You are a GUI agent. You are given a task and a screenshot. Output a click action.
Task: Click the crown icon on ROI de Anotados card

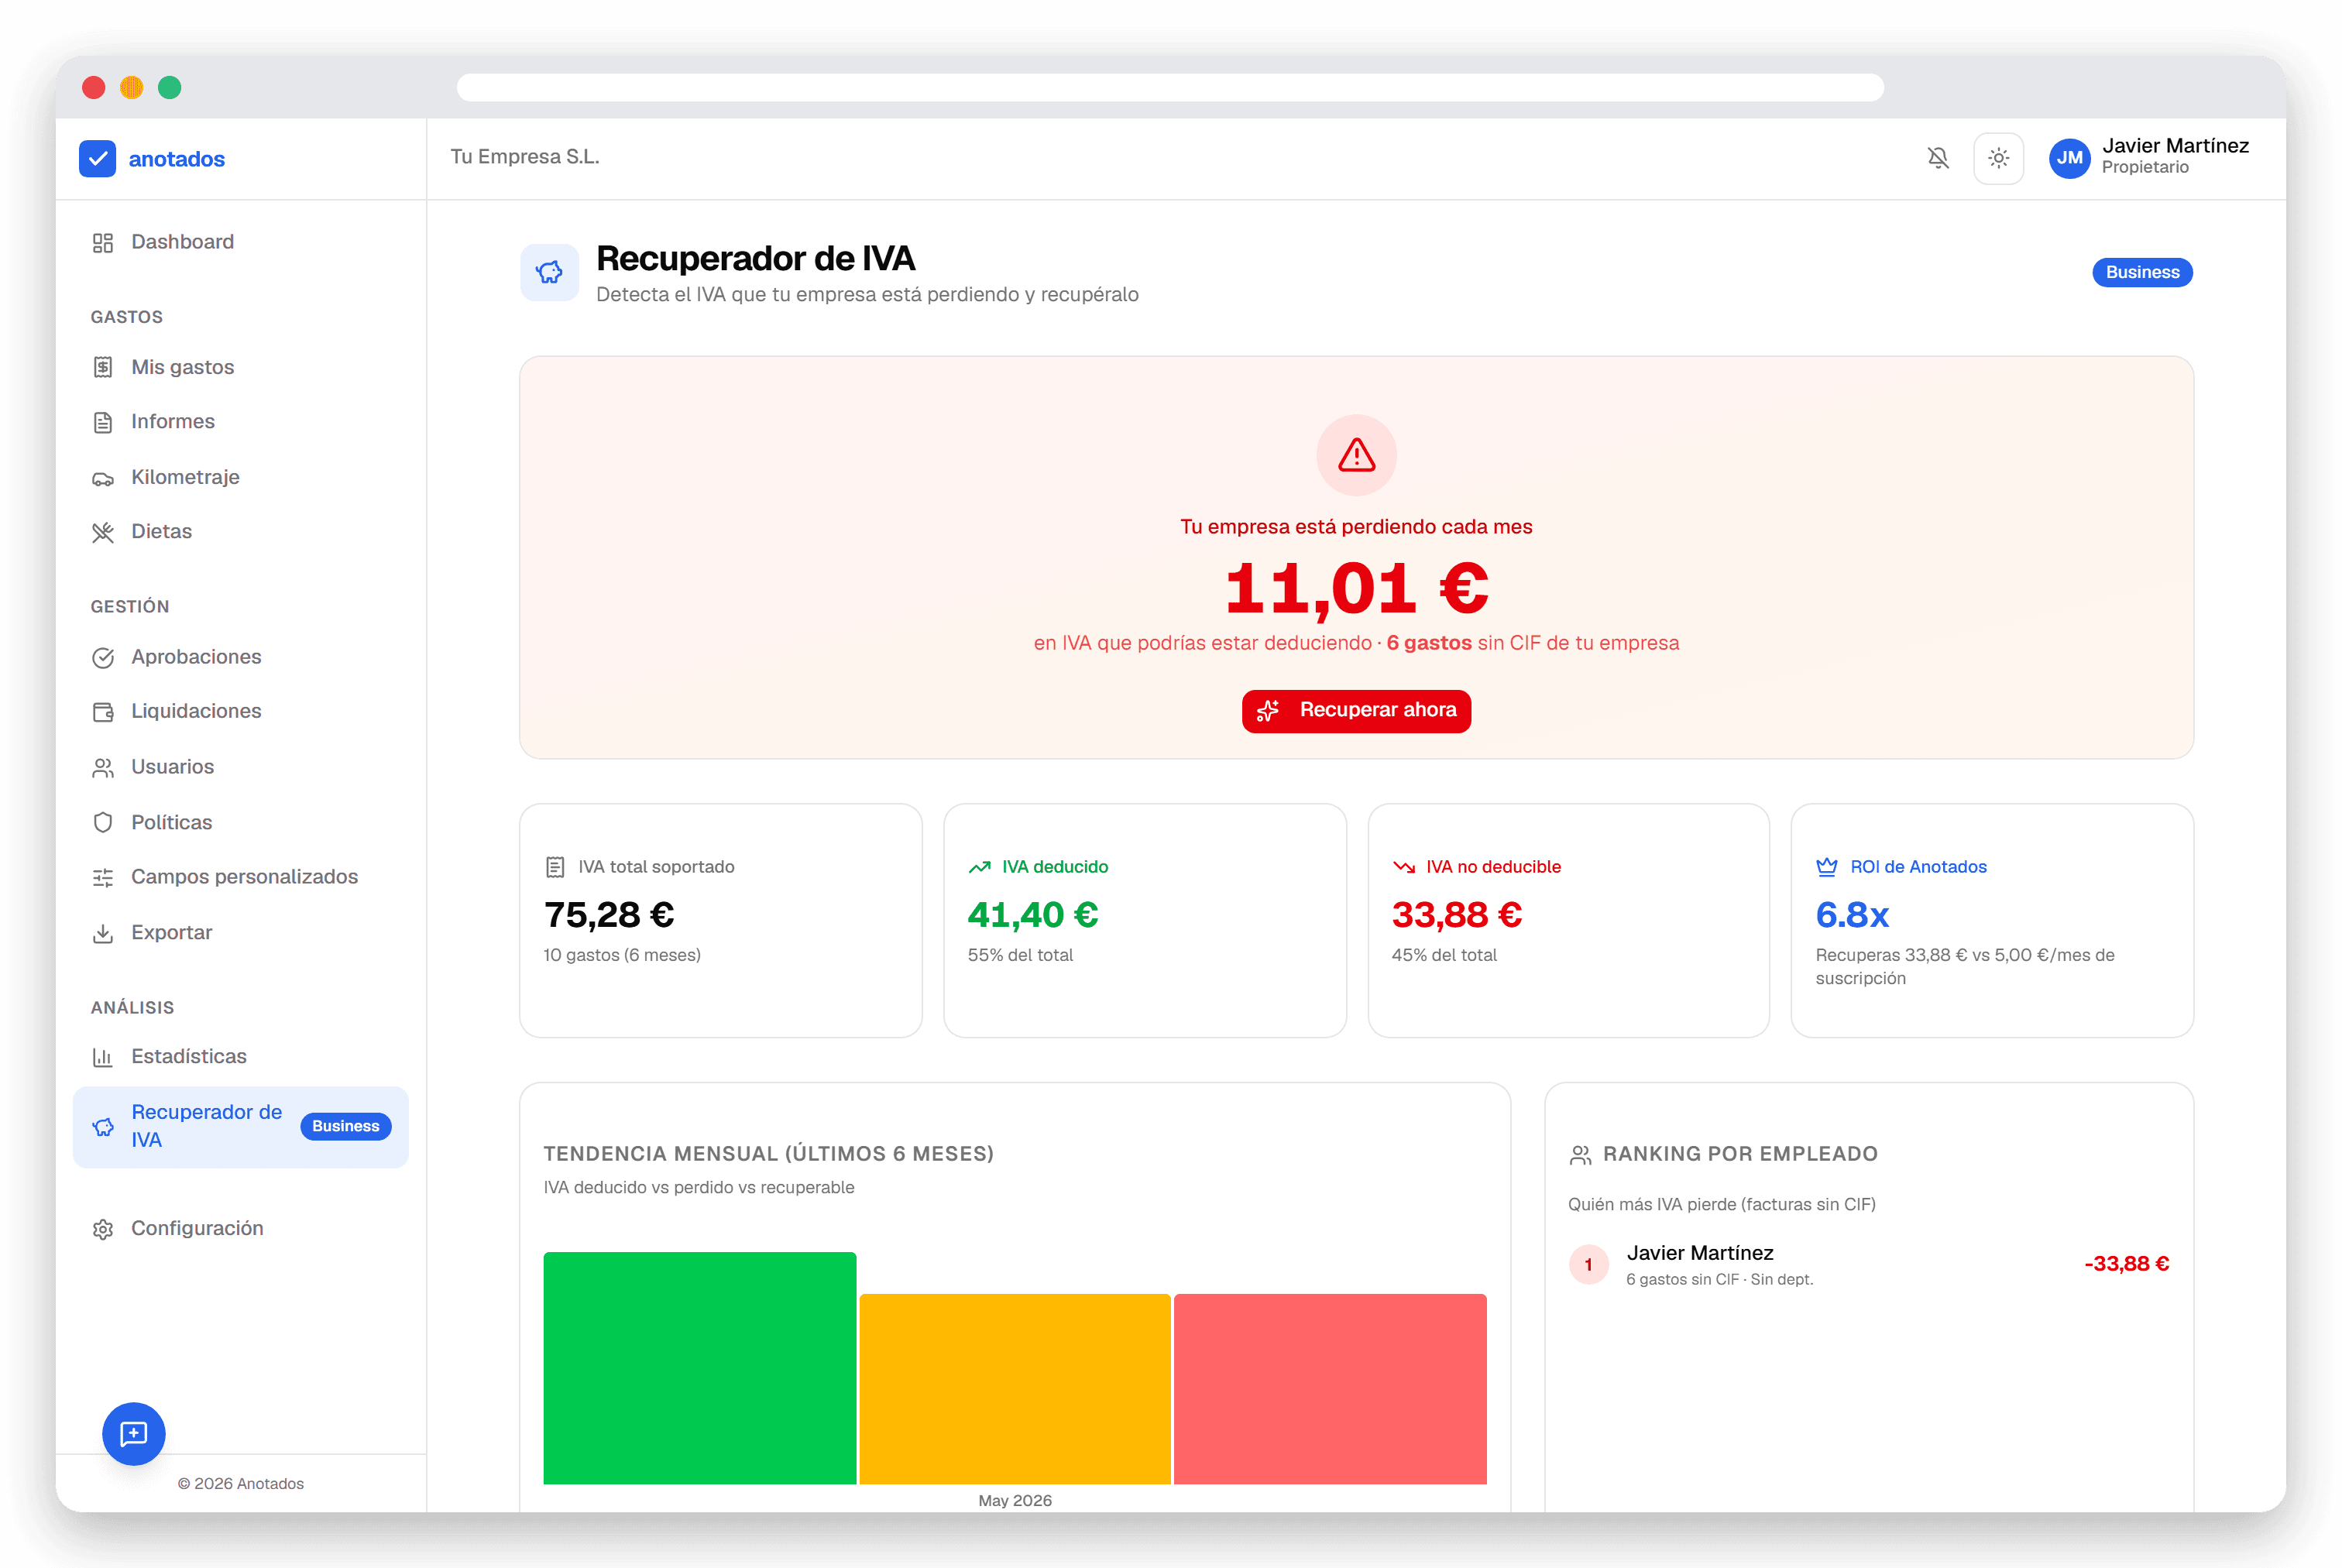click(1827, 867)
